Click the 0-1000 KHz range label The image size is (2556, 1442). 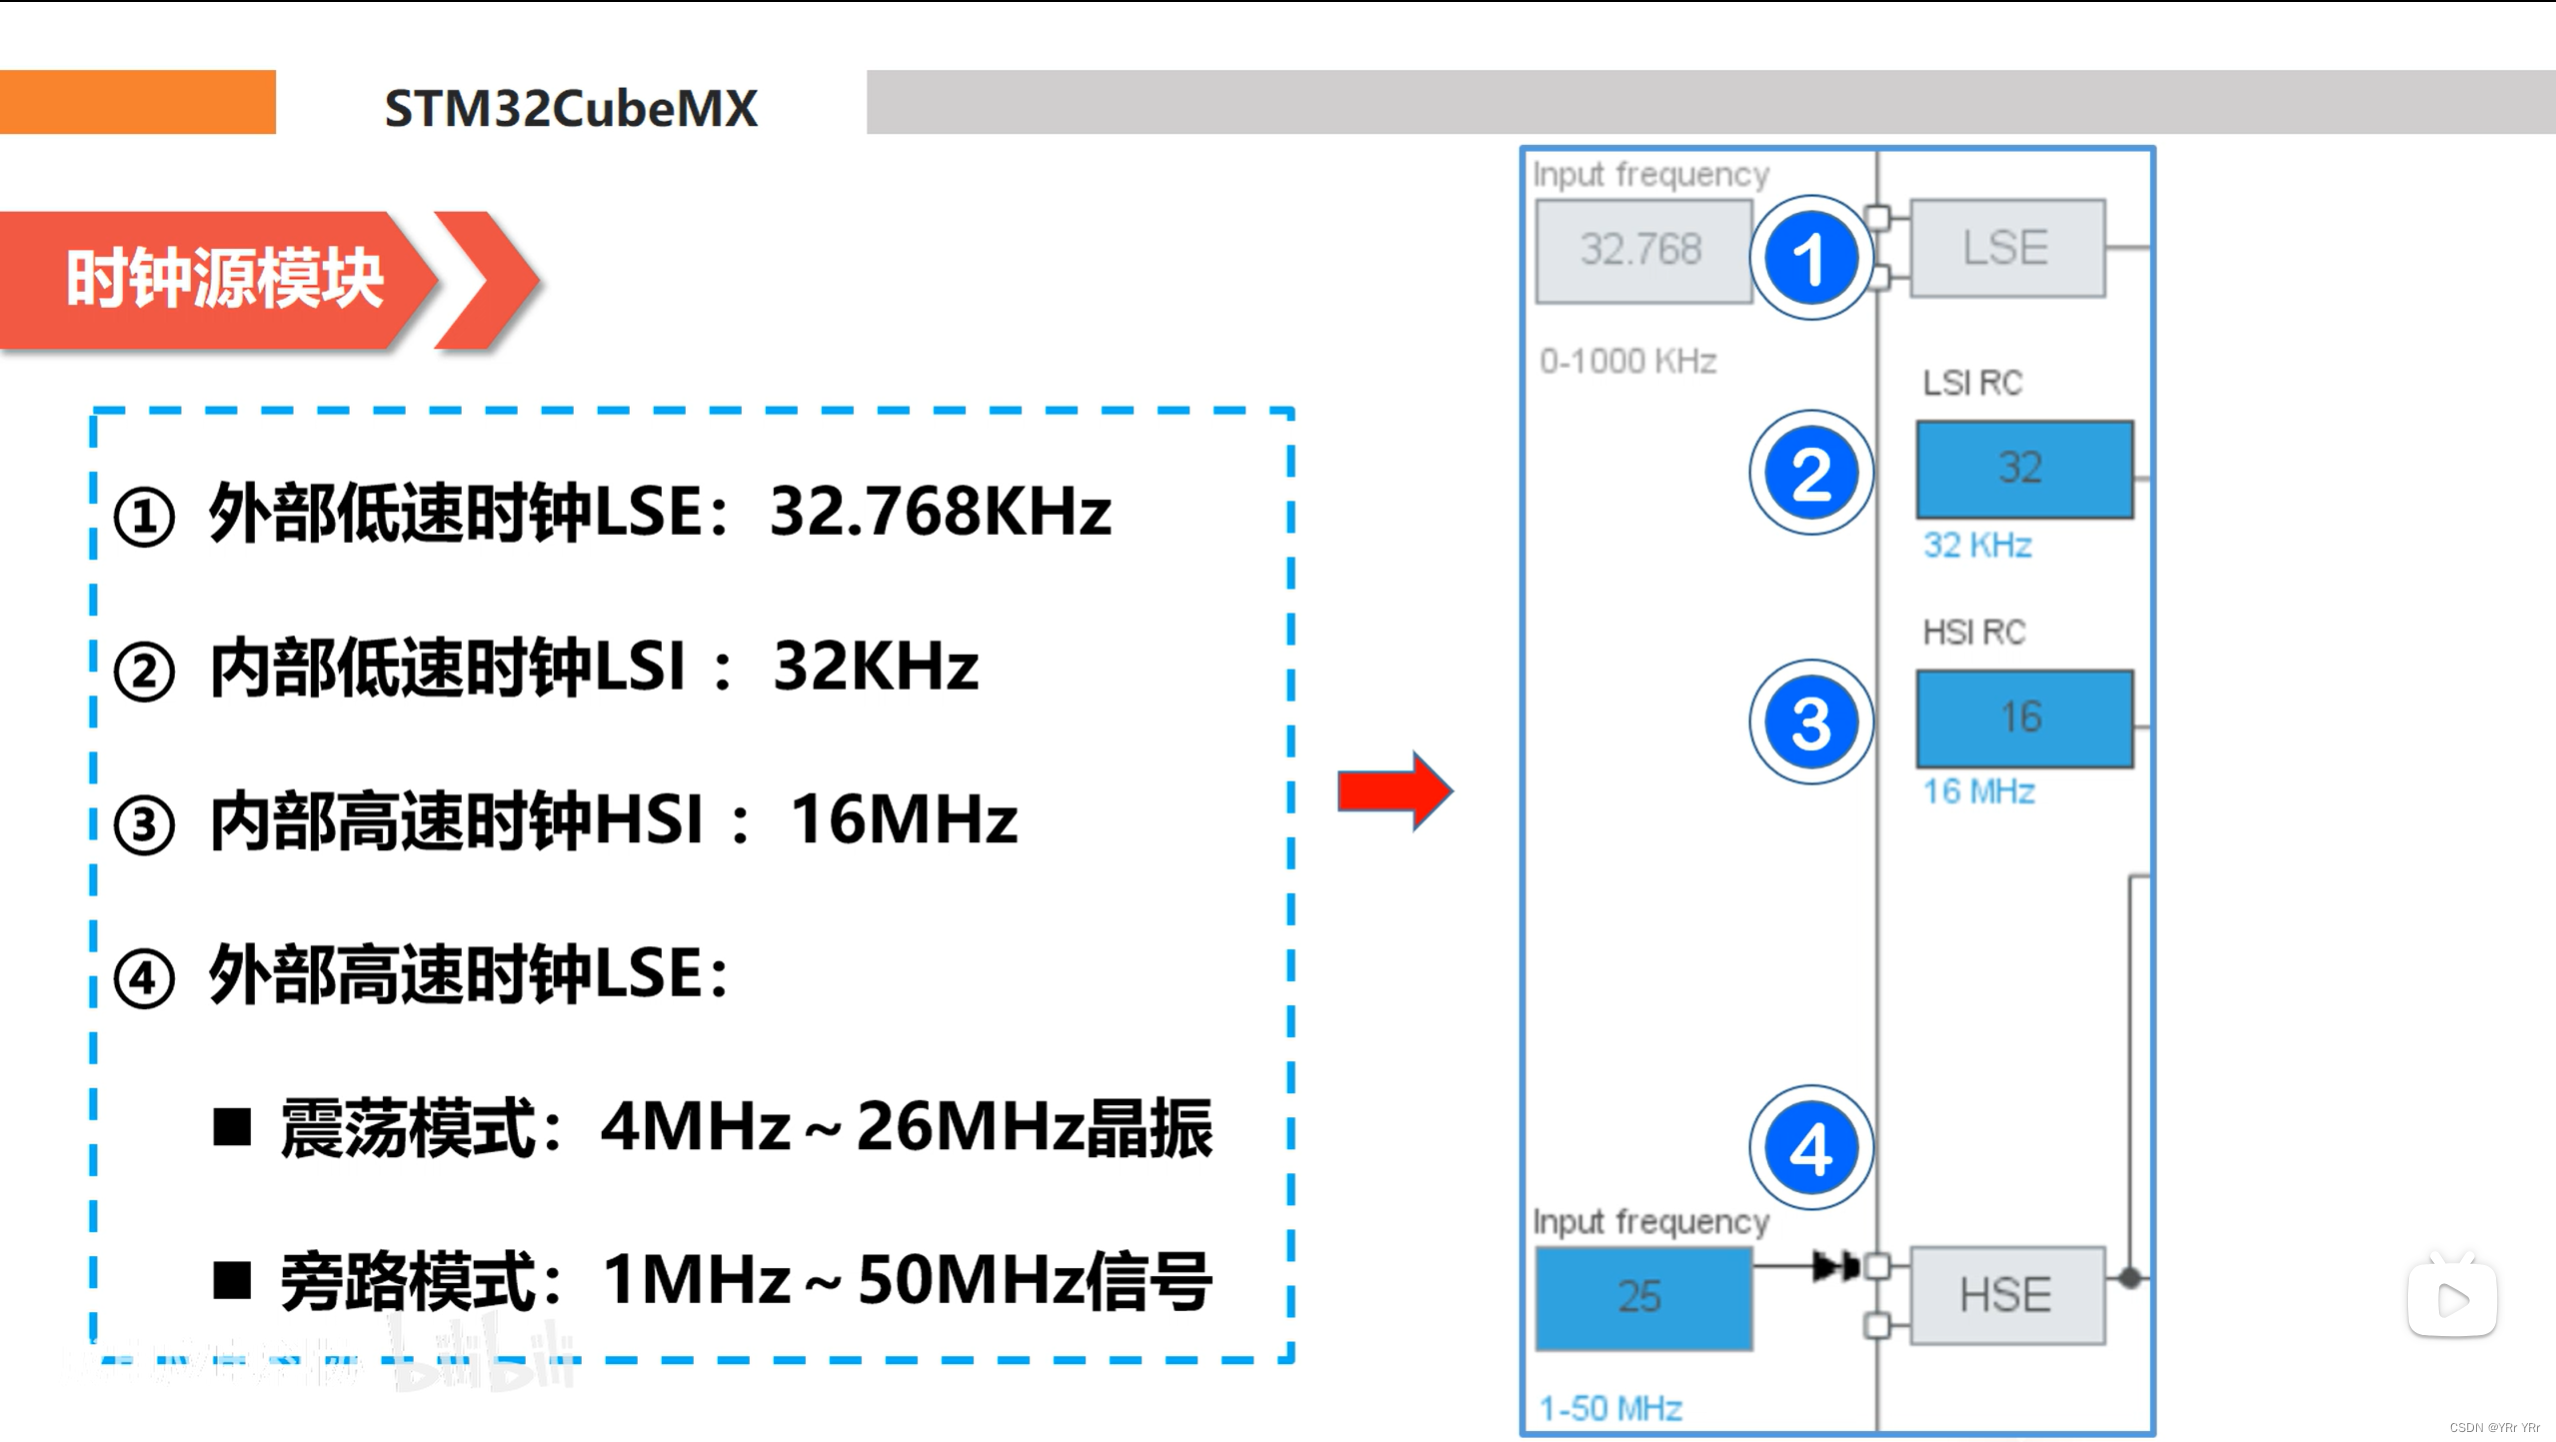click(1628, 361)
